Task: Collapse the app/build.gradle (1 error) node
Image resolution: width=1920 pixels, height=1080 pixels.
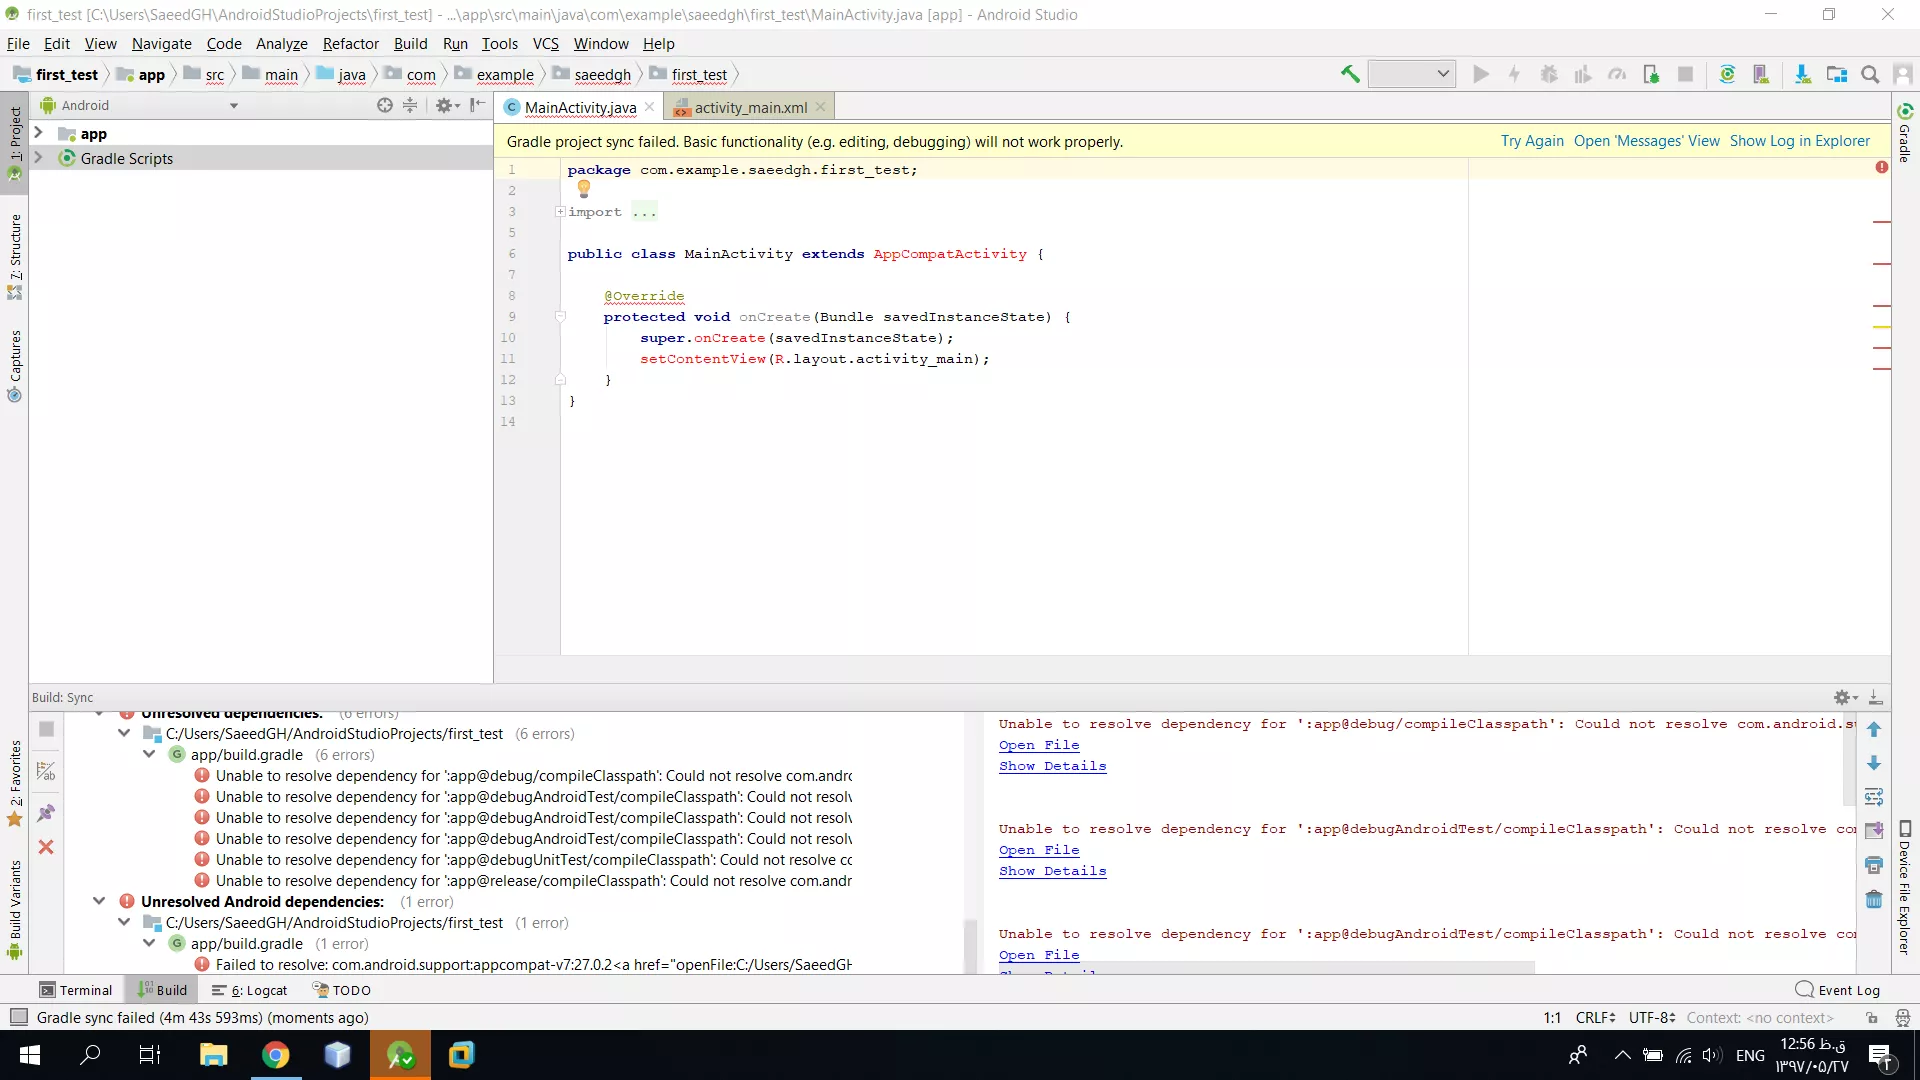Action: 149,944
